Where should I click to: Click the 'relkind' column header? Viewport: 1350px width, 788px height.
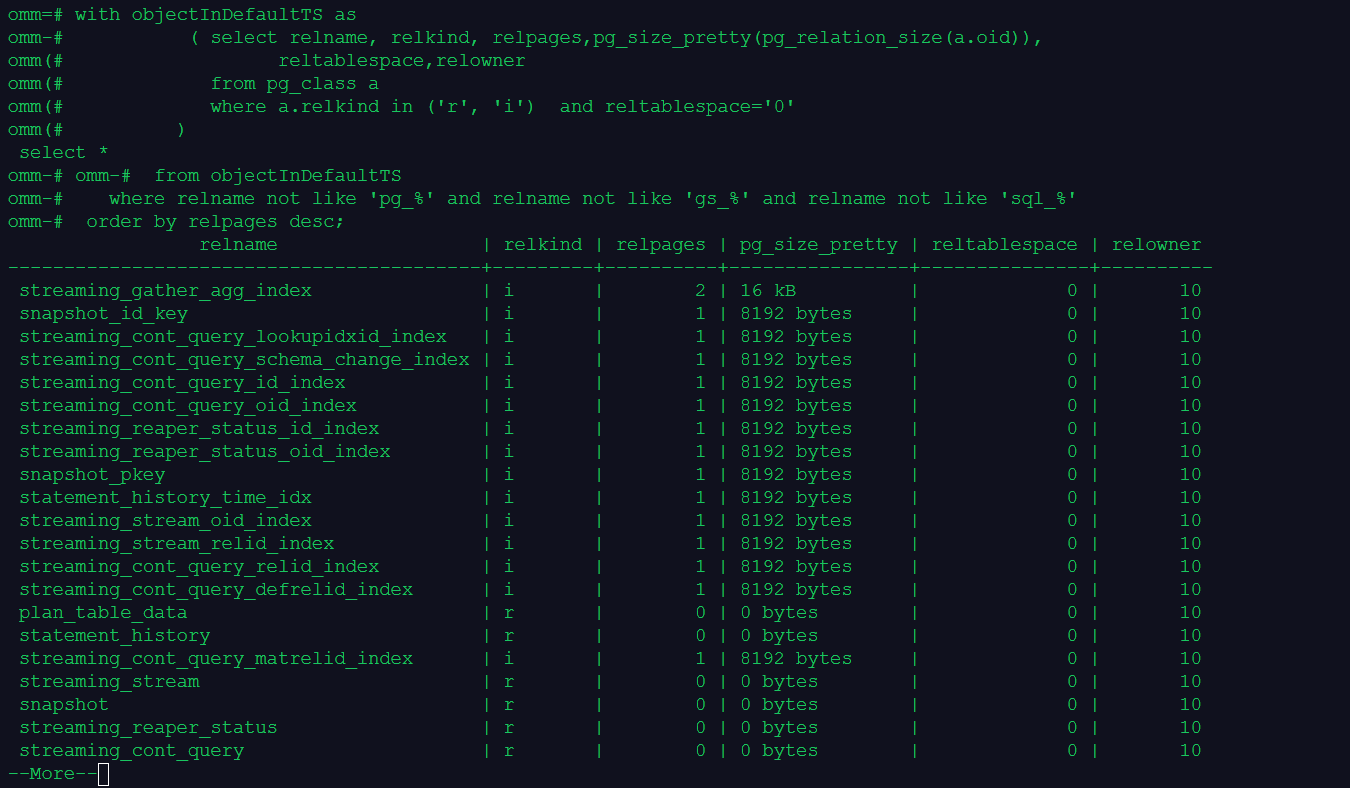(543, 244)
